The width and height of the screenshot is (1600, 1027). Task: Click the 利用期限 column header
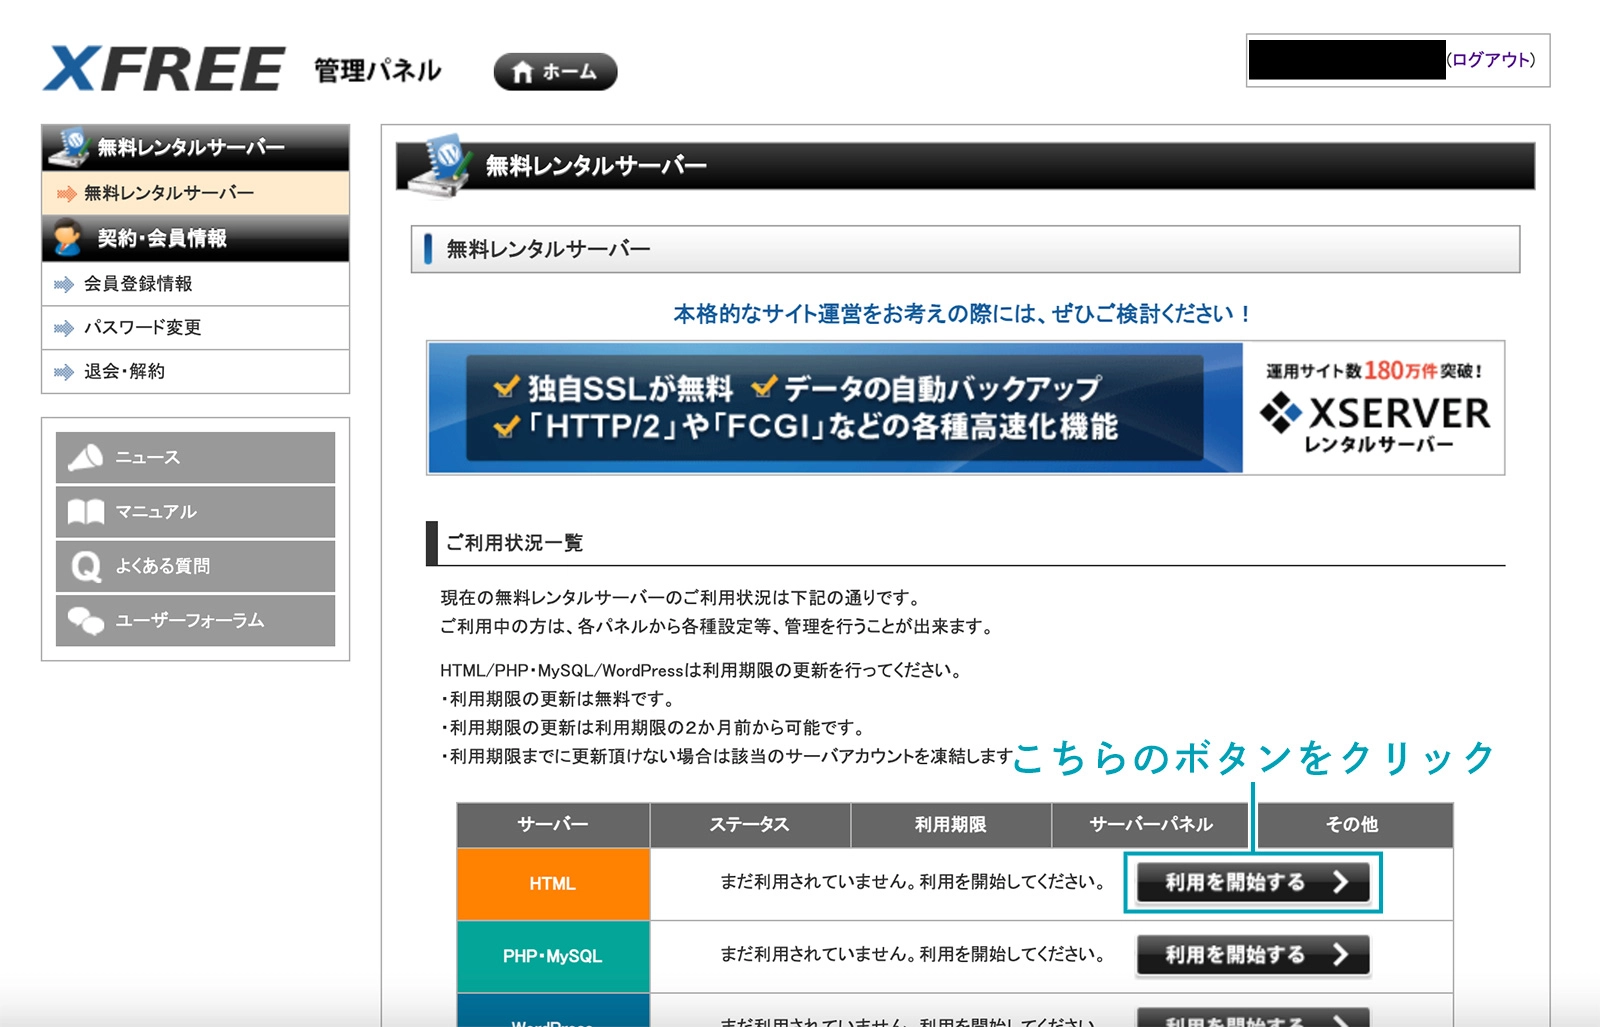(x=951, y=825)
